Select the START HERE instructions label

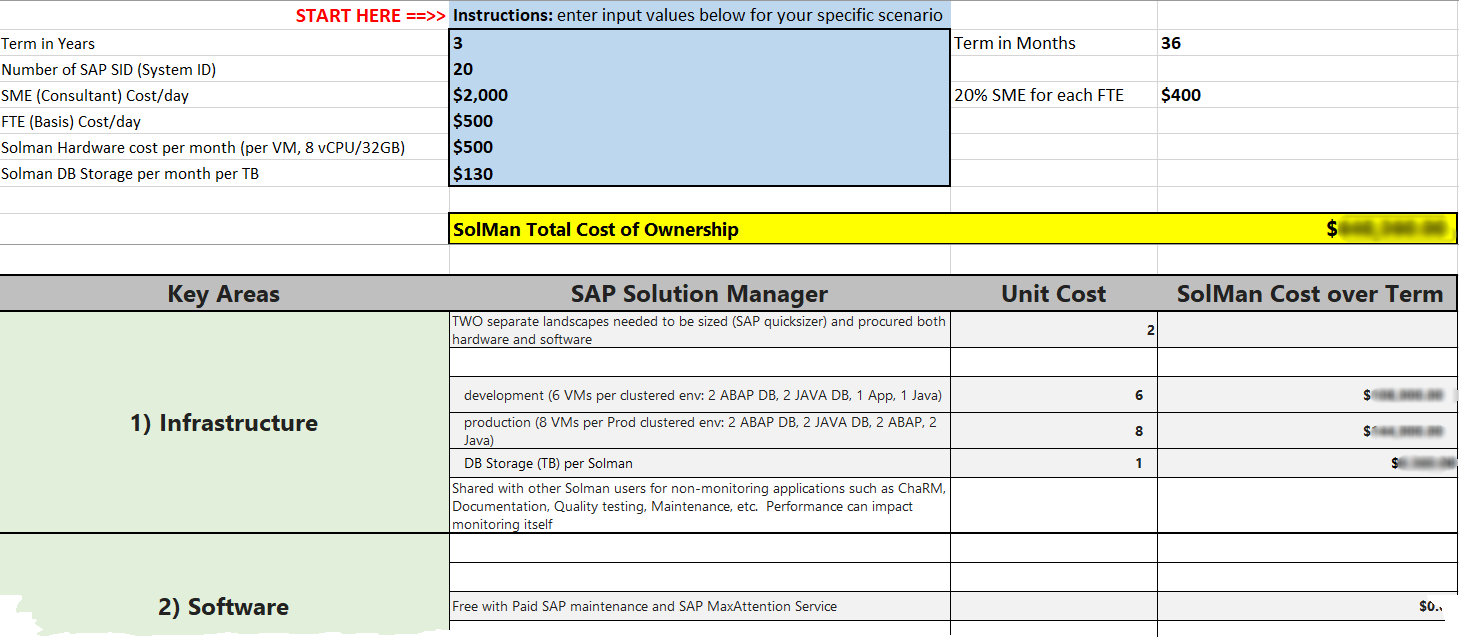pos(370,16)
